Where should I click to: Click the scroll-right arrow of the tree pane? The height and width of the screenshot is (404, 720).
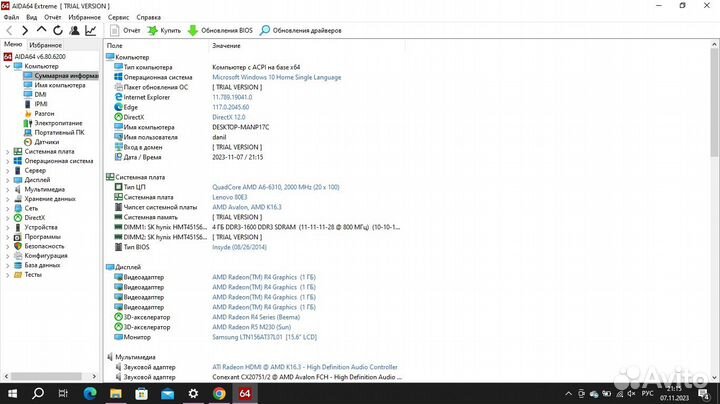(94, 376)
